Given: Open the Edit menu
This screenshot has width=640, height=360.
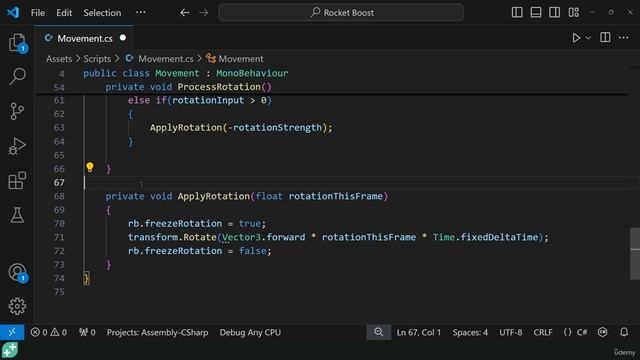Looking at the screenshot, I should (x=64, y=13).
